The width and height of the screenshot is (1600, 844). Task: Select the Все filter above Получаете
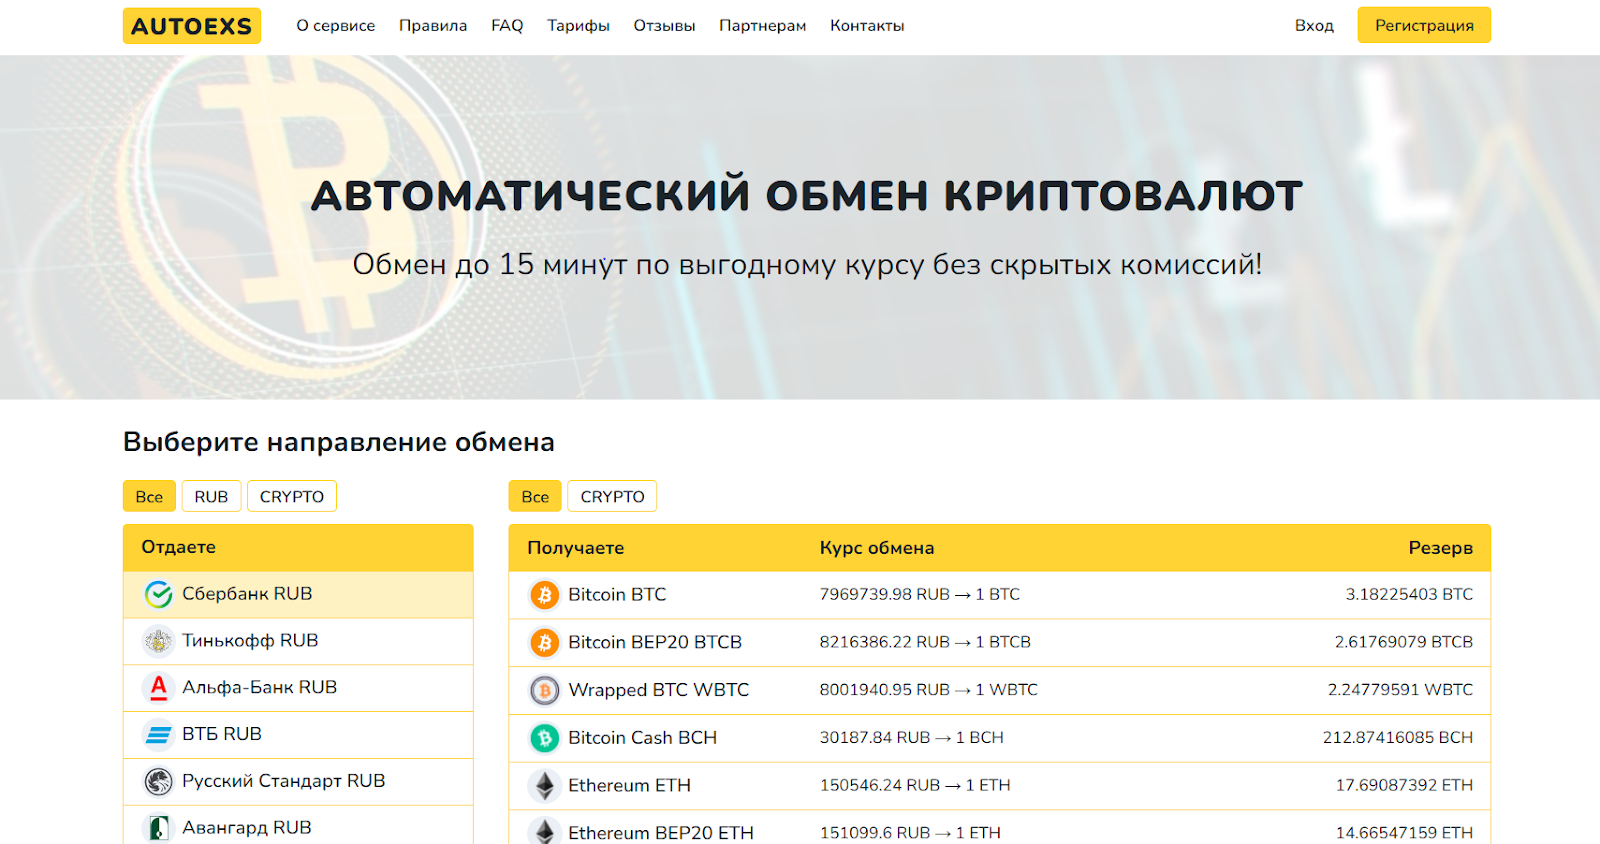(535, 496)
